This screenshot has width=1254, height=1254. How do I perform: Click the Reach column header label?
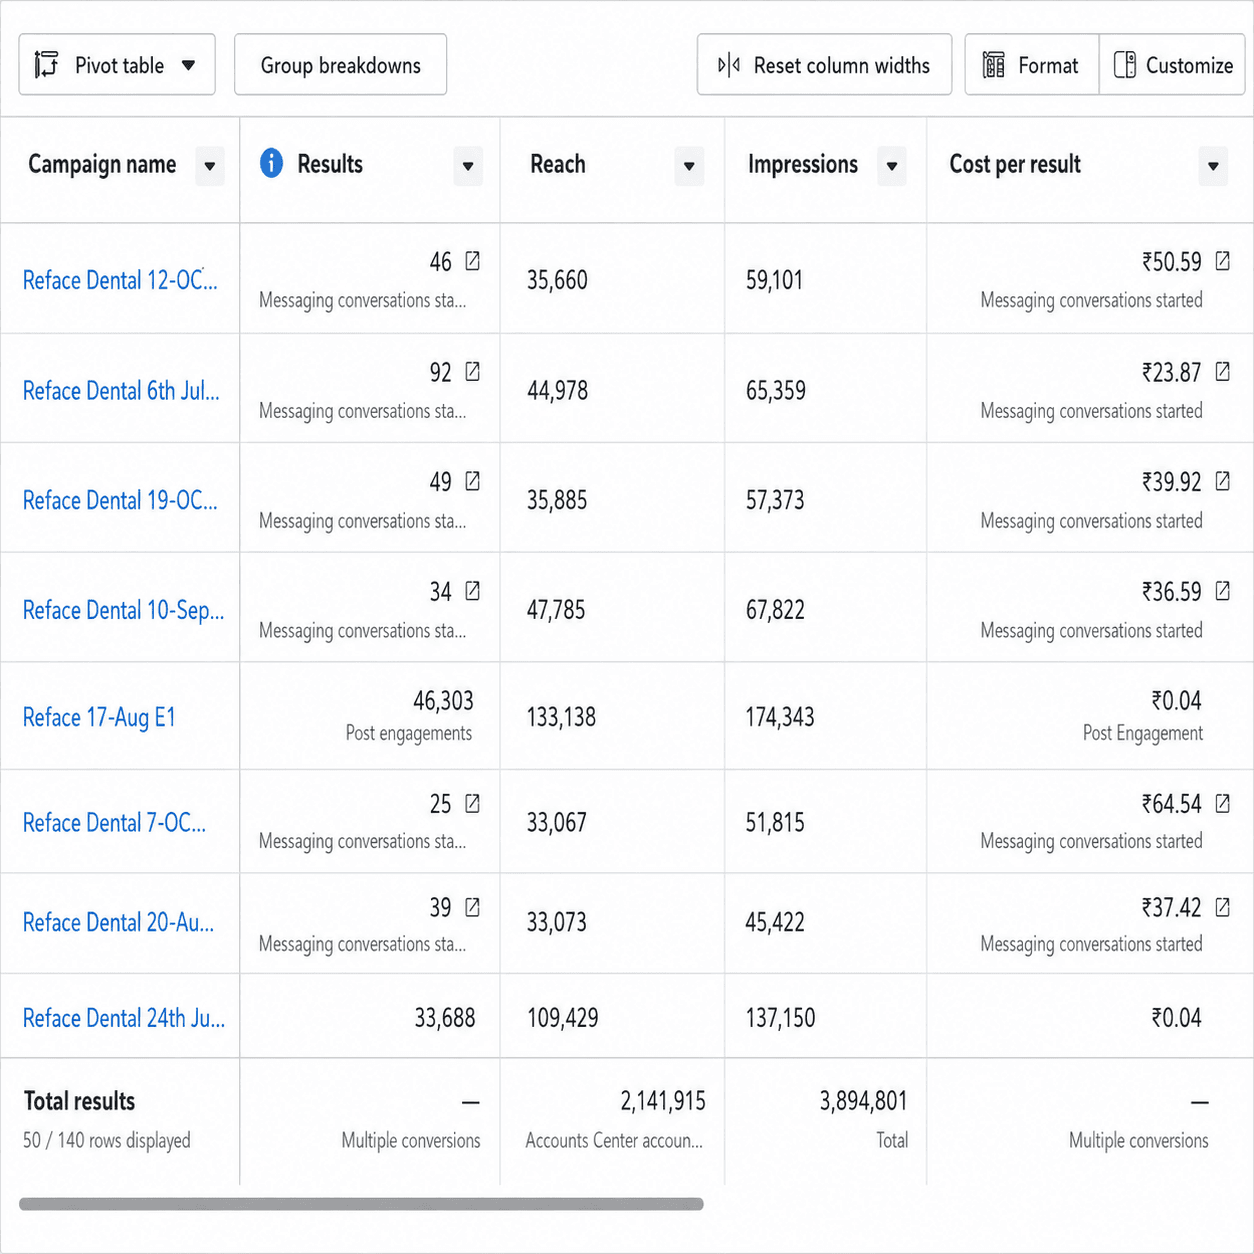coord(558,164)
